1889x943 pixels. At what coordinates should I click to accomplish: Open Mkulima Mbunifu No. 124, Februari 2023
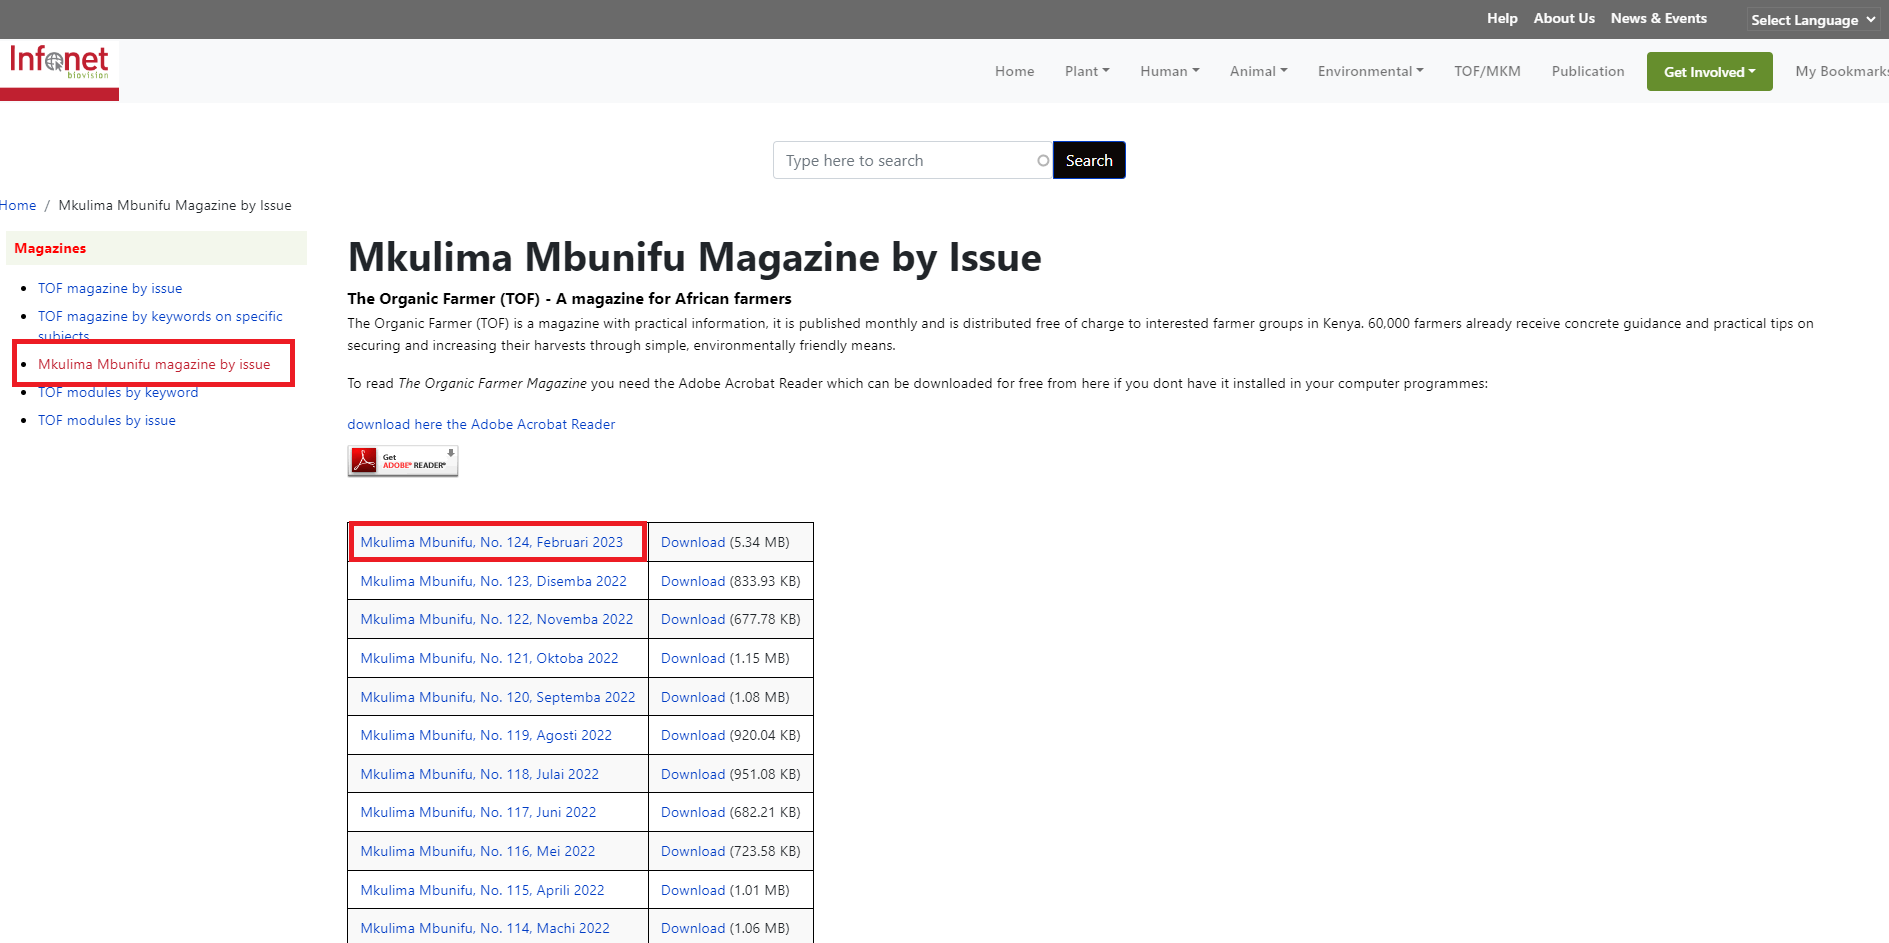(x=492, y=542)
